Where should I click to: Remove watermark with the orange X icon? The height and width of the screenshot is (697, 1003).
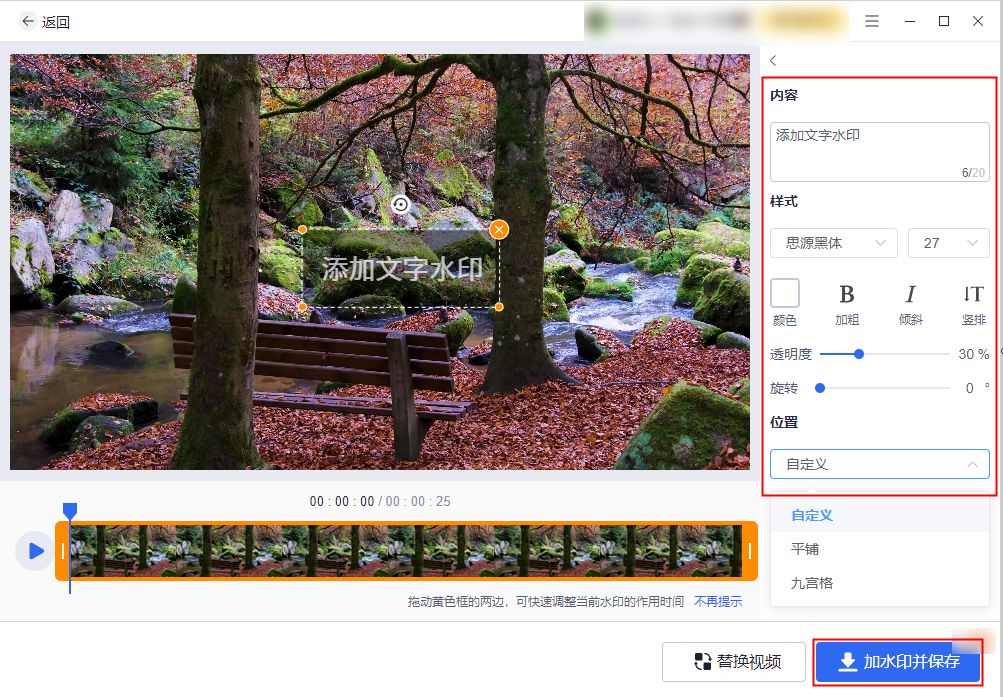pos(499,230)
